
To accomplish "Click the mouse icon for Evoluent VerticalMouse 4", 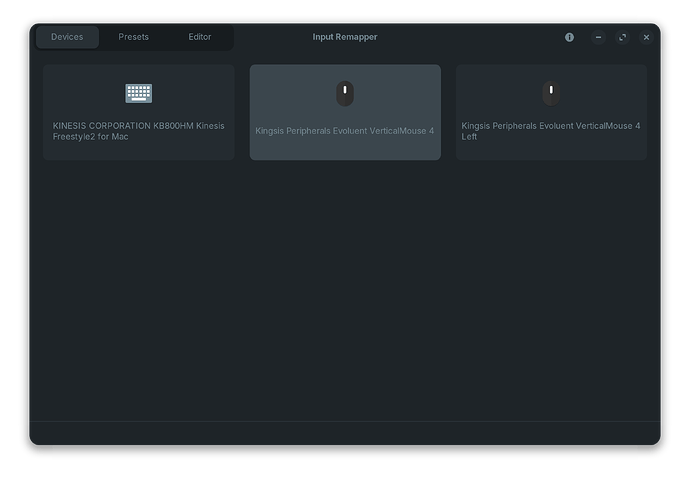I will coord(344,94).
